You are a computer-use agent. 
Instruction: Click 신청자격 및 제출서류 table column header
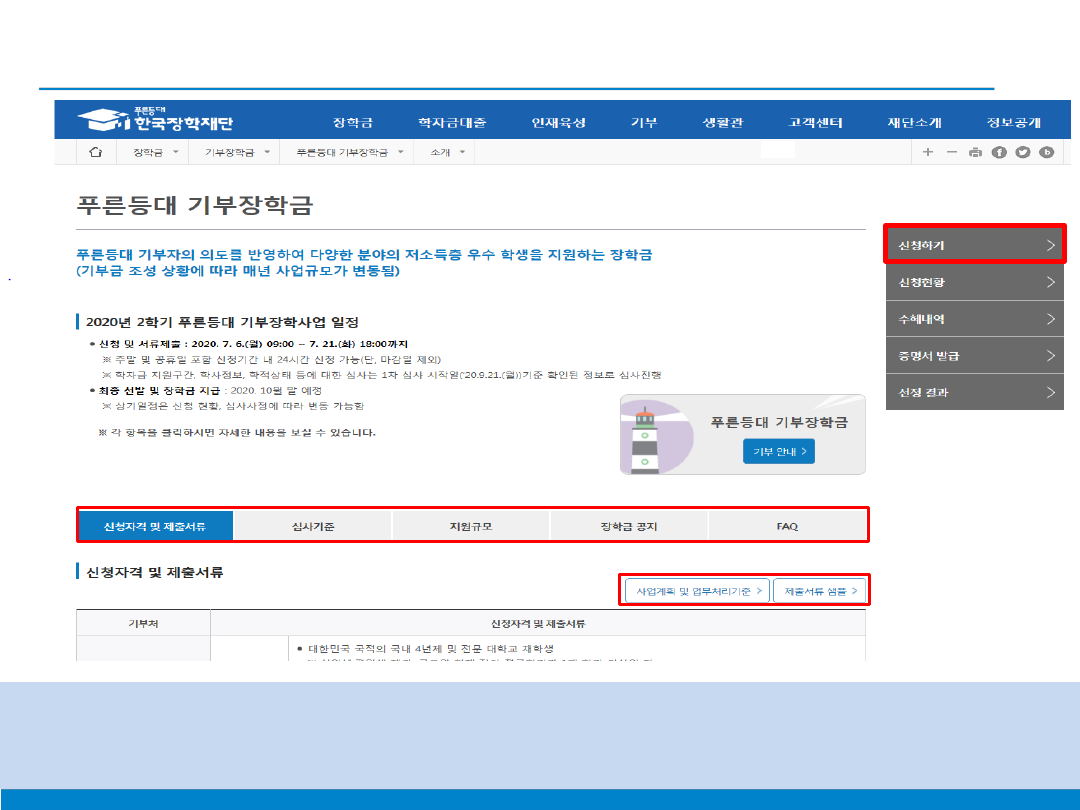538,623
